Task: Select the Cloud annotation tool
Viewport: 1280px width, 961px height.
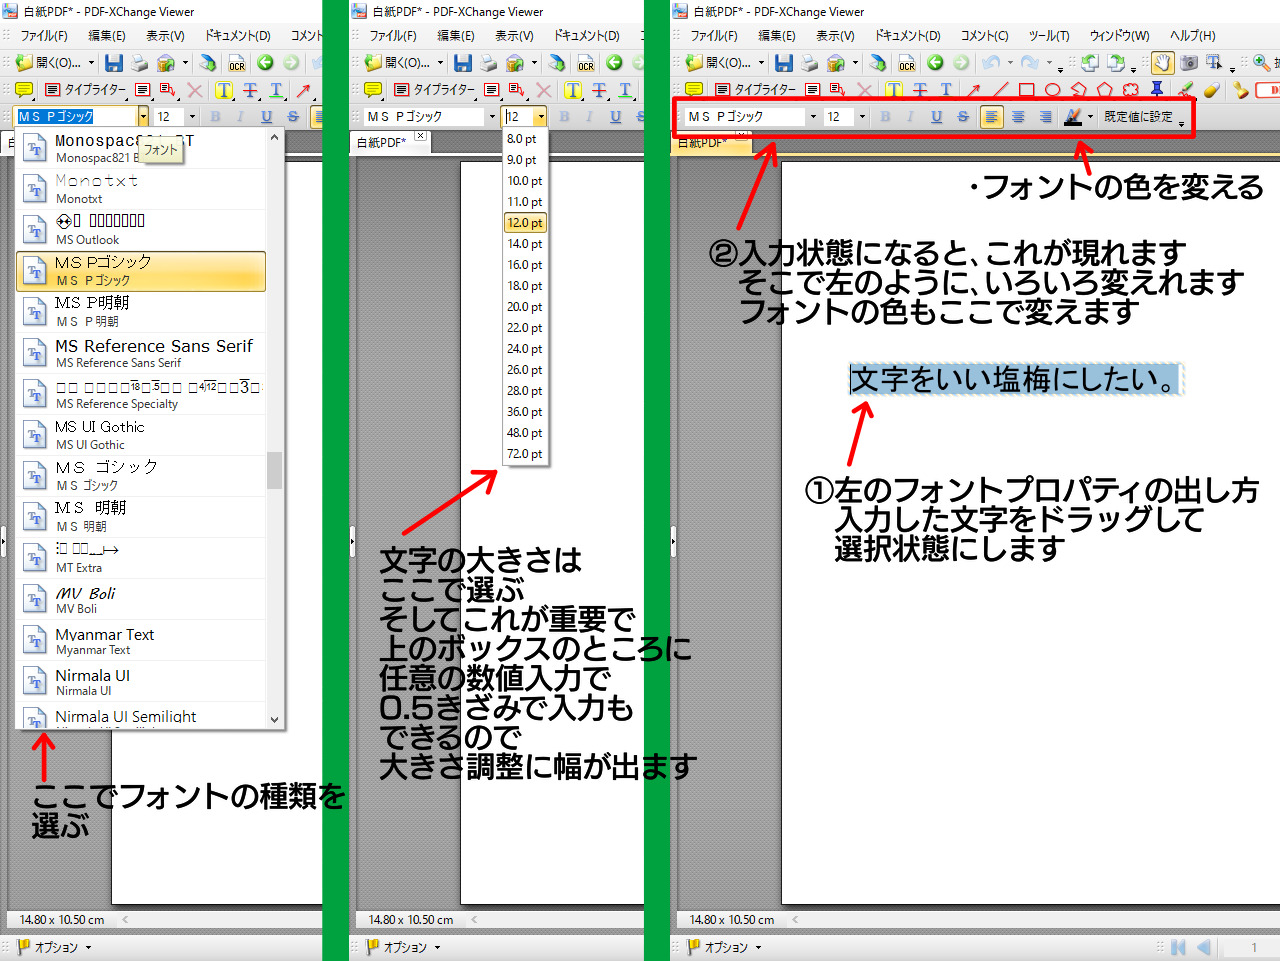Action: (x=1130, y=90)
